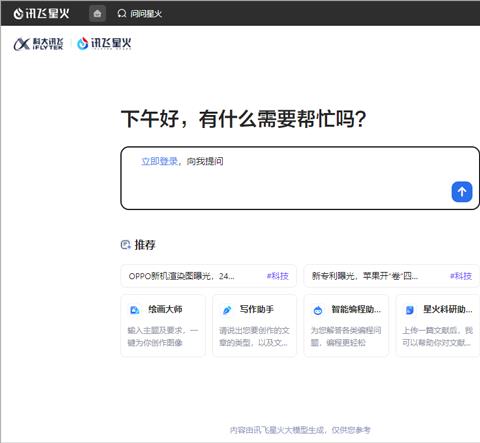This screenshot has width=480, height=443.
Task: Click the 星火科研助手 document icon
Action: [x=410, y=310]
